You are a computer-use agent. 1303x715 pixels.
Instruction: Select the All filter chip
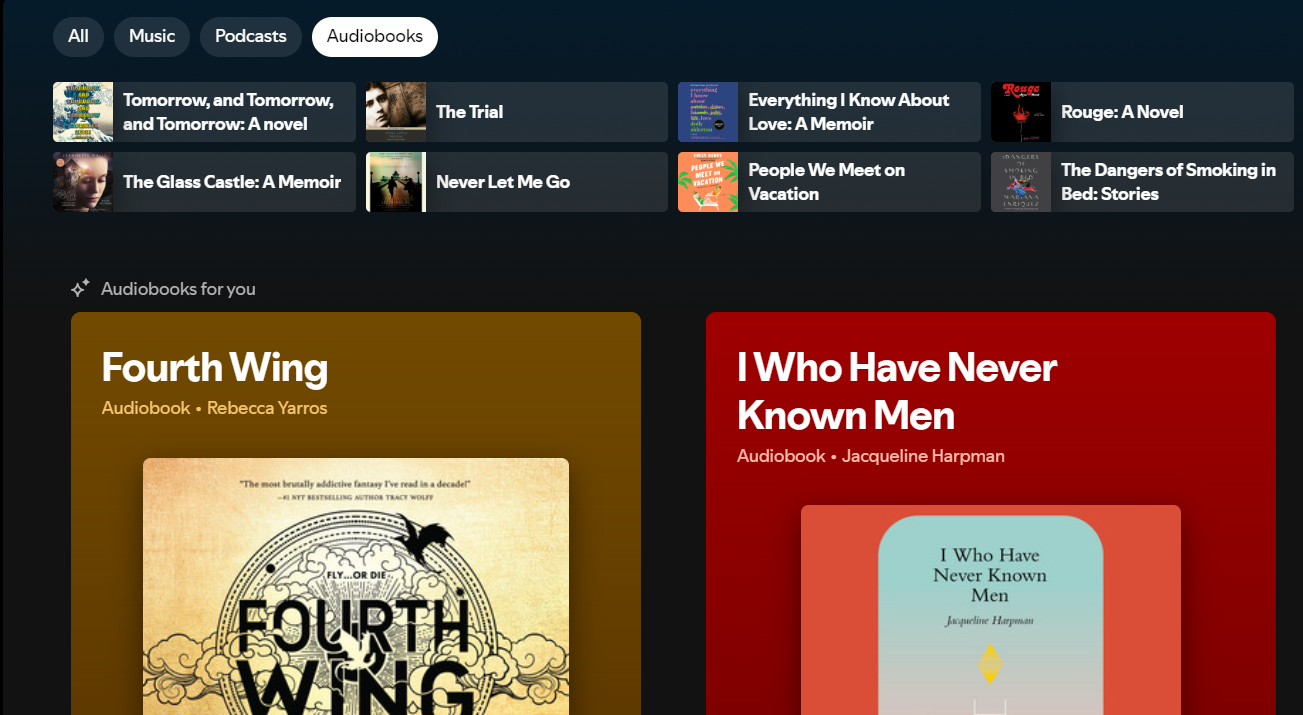(x=78, y=37)
